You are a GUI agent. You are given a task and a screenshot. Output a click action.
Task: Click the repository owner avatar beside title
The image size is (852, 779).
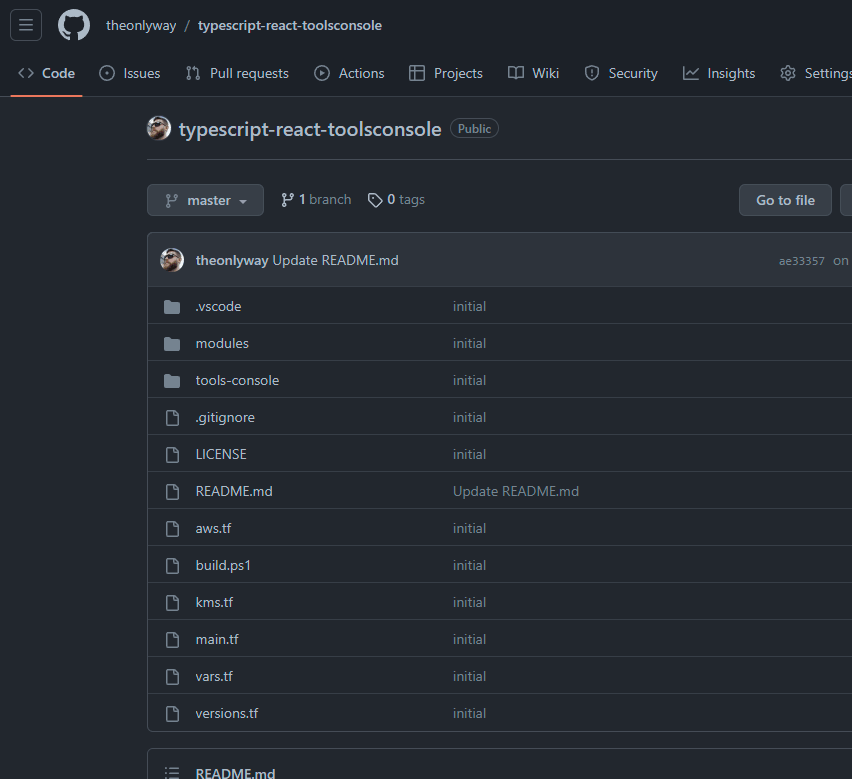click(x=159, y=128)
